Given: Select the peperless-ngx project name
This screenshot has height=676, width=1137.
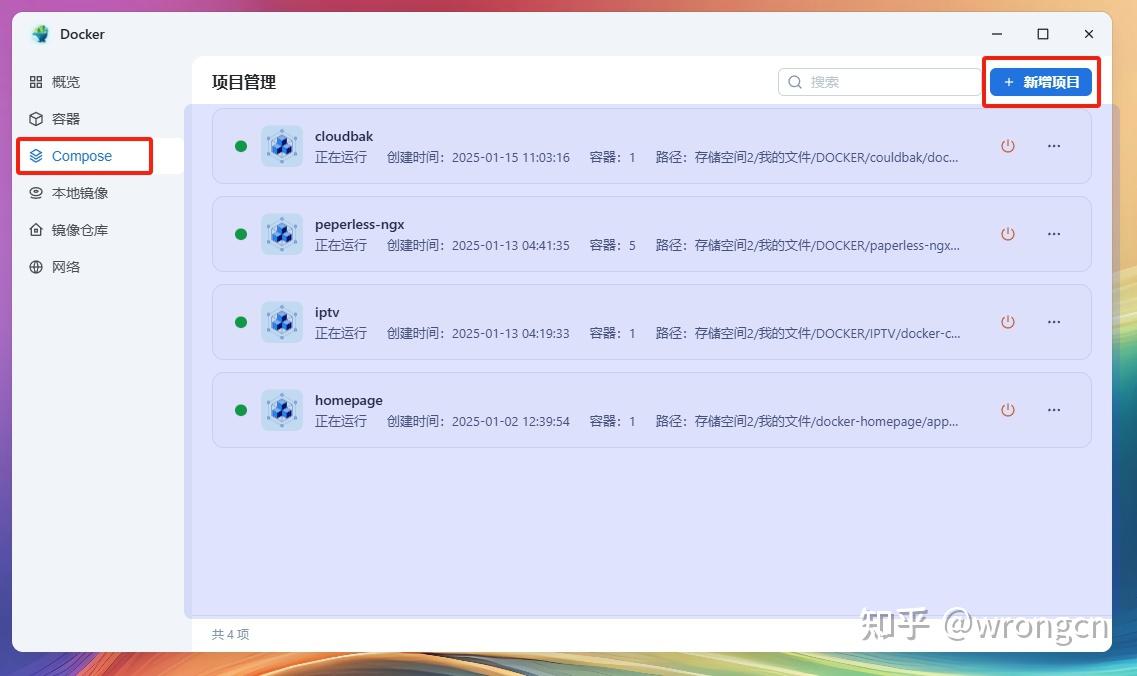Looking at the screenshot, I should click(360, 224).
